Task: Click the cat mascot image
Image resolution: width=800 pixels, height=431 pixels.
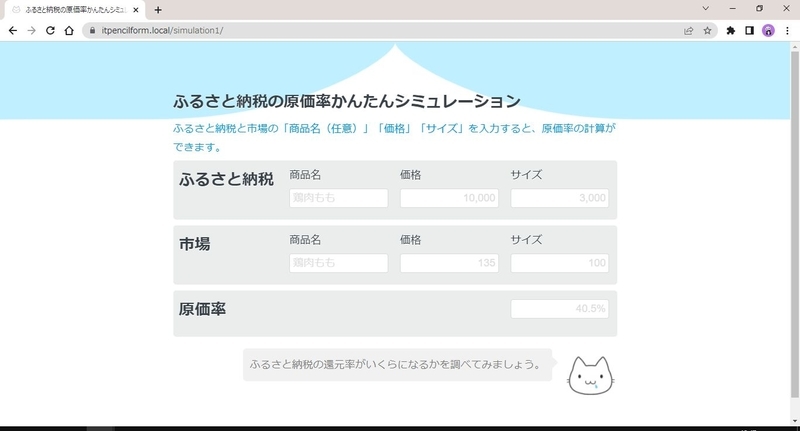Action: point(591,376)
